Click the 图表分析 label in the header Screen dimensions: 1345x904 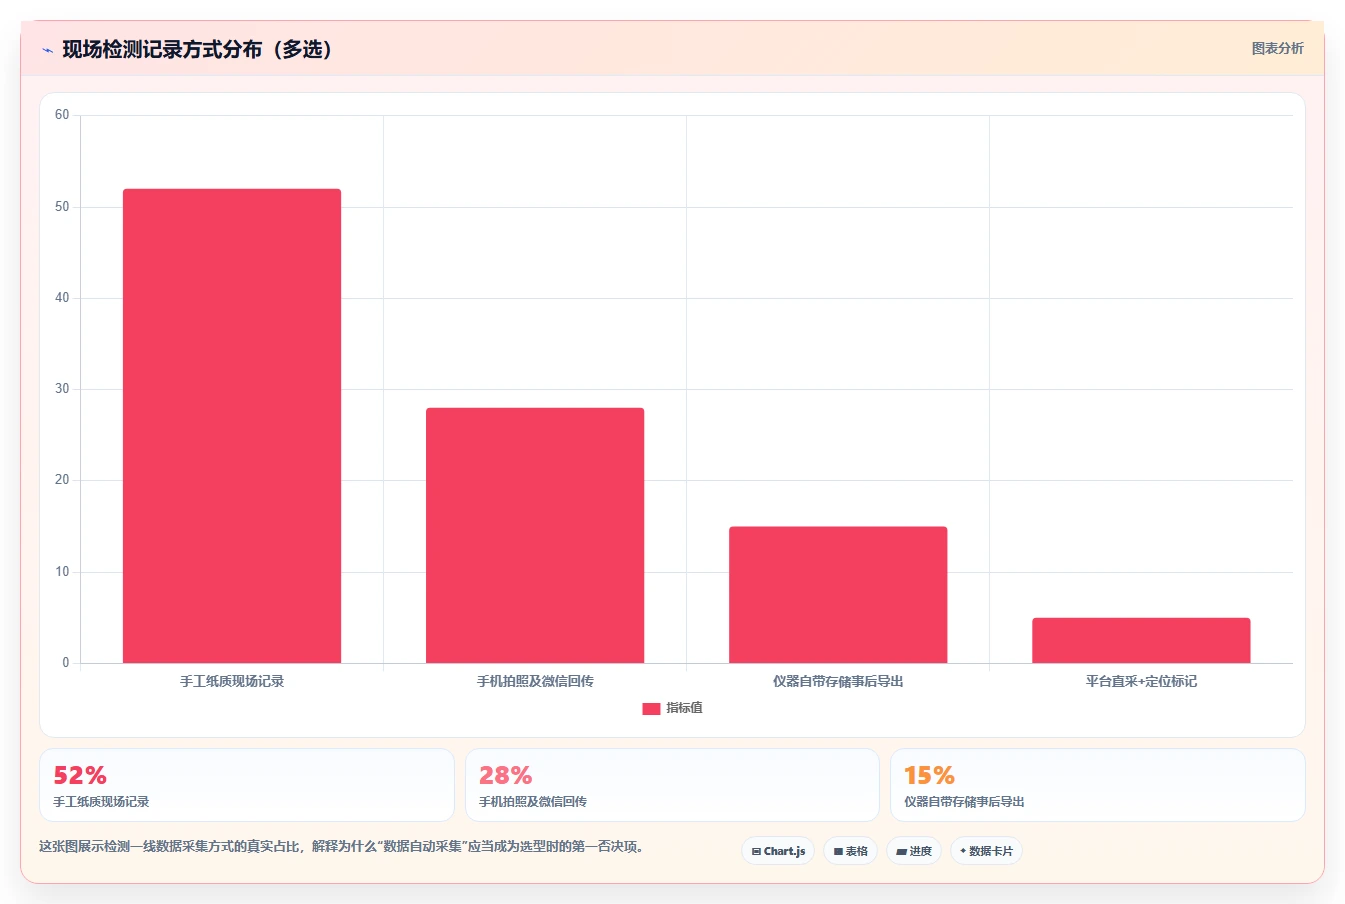1277,48
